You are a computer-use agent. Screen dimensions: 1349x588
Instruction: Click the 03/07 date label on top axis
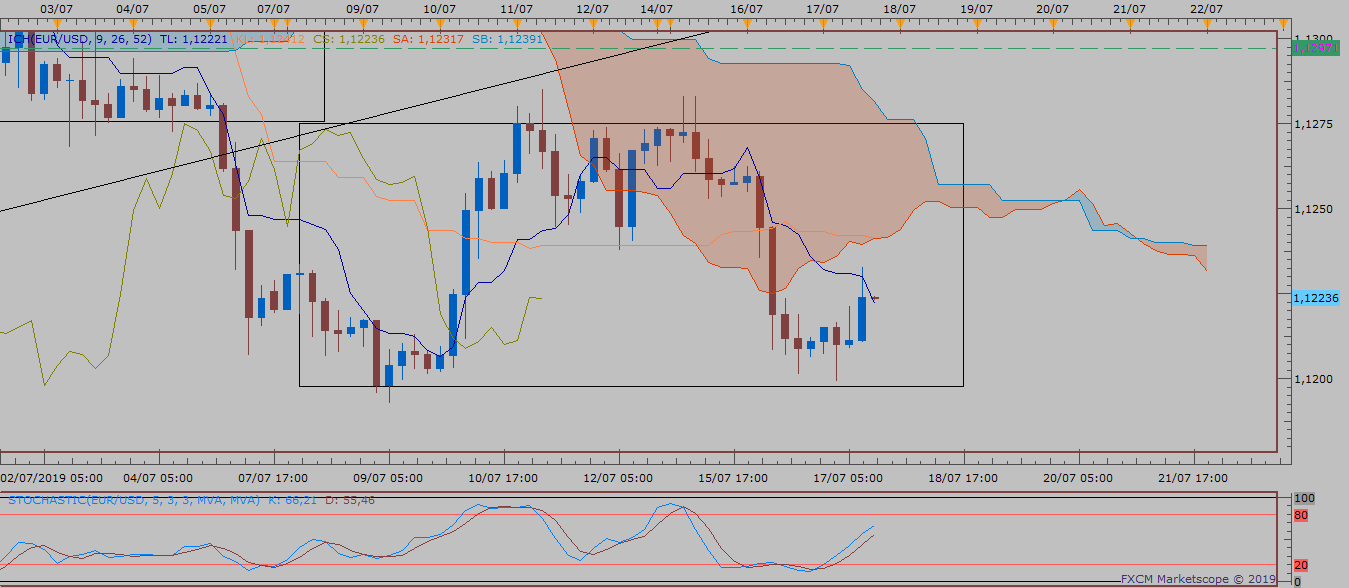(x=56, y=8)
